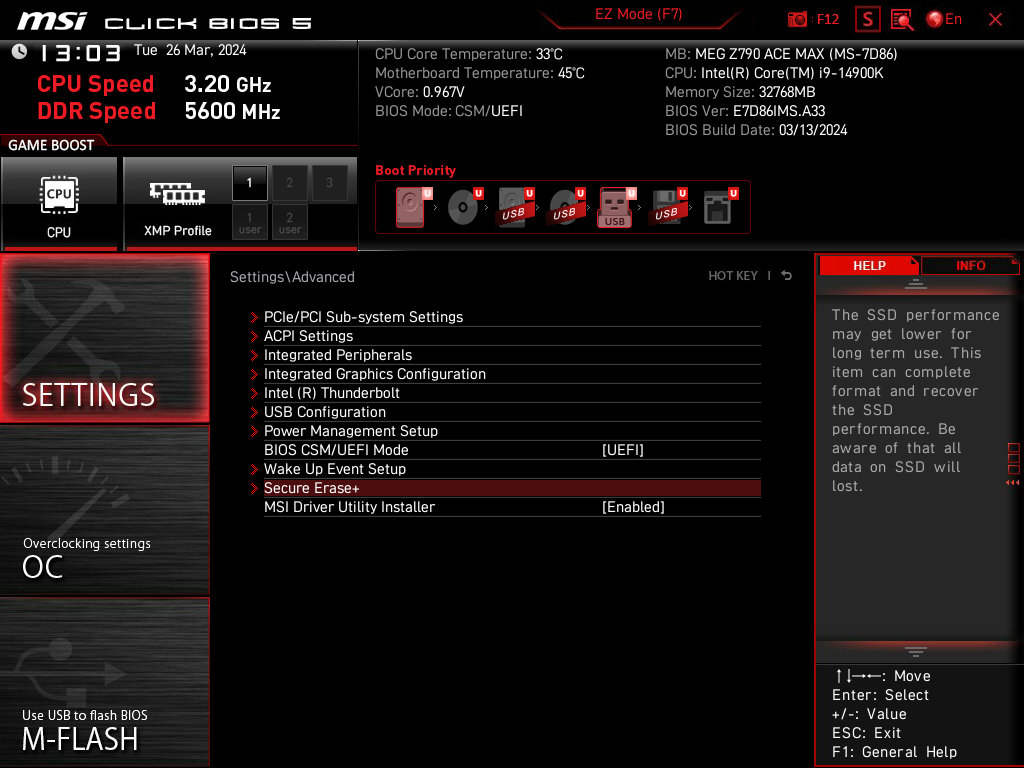Click arrow before Secure Erase+

coord(254,488)
